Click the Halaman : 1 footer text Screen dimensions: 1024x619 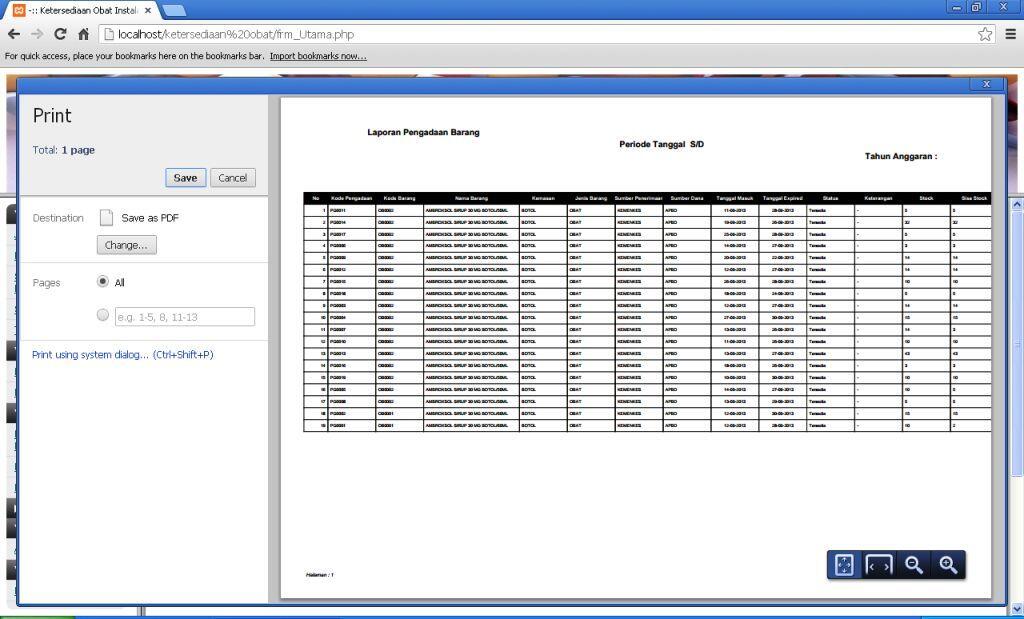[x=319, y=575]
